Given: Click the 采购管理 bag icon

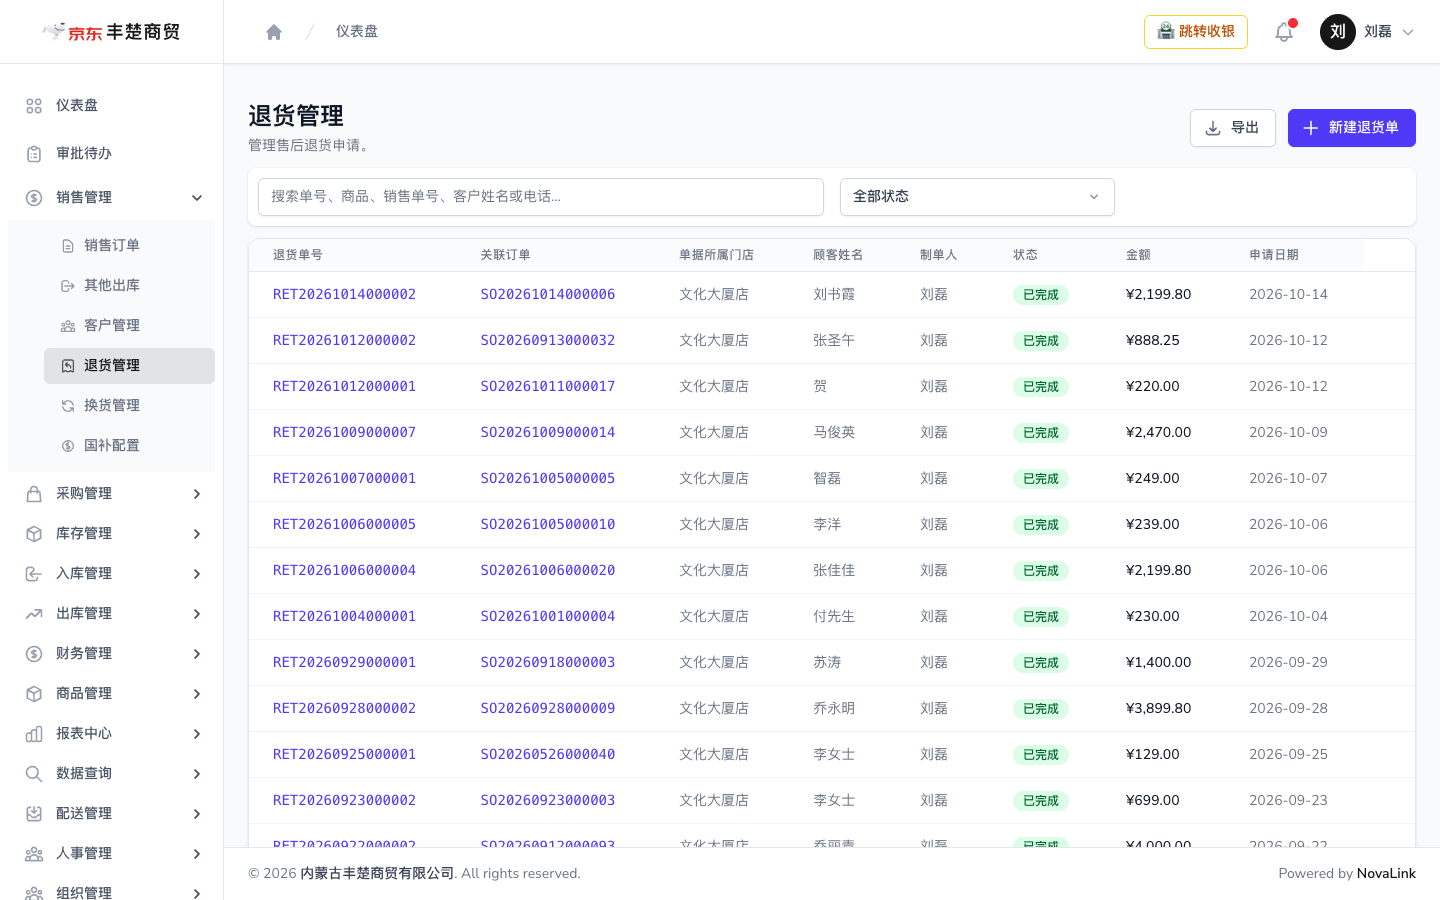Looking at the screenshot, I should tap(34, 494).
